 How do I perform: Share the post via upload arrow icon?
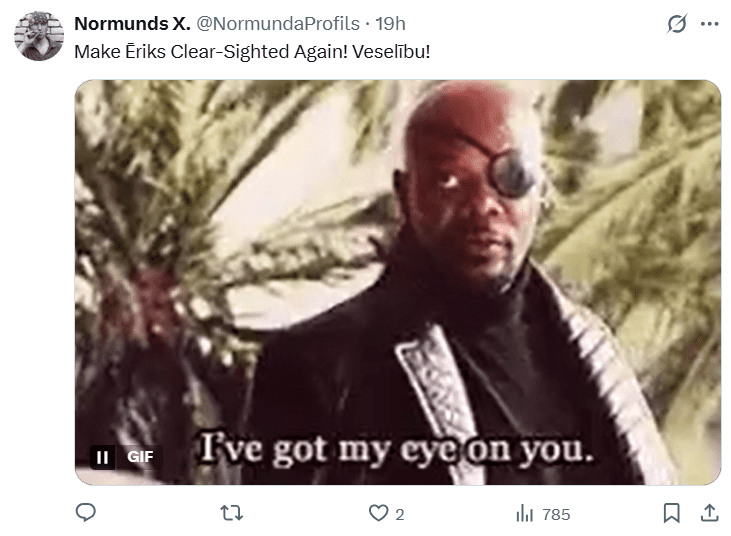[x=709, y=513]
